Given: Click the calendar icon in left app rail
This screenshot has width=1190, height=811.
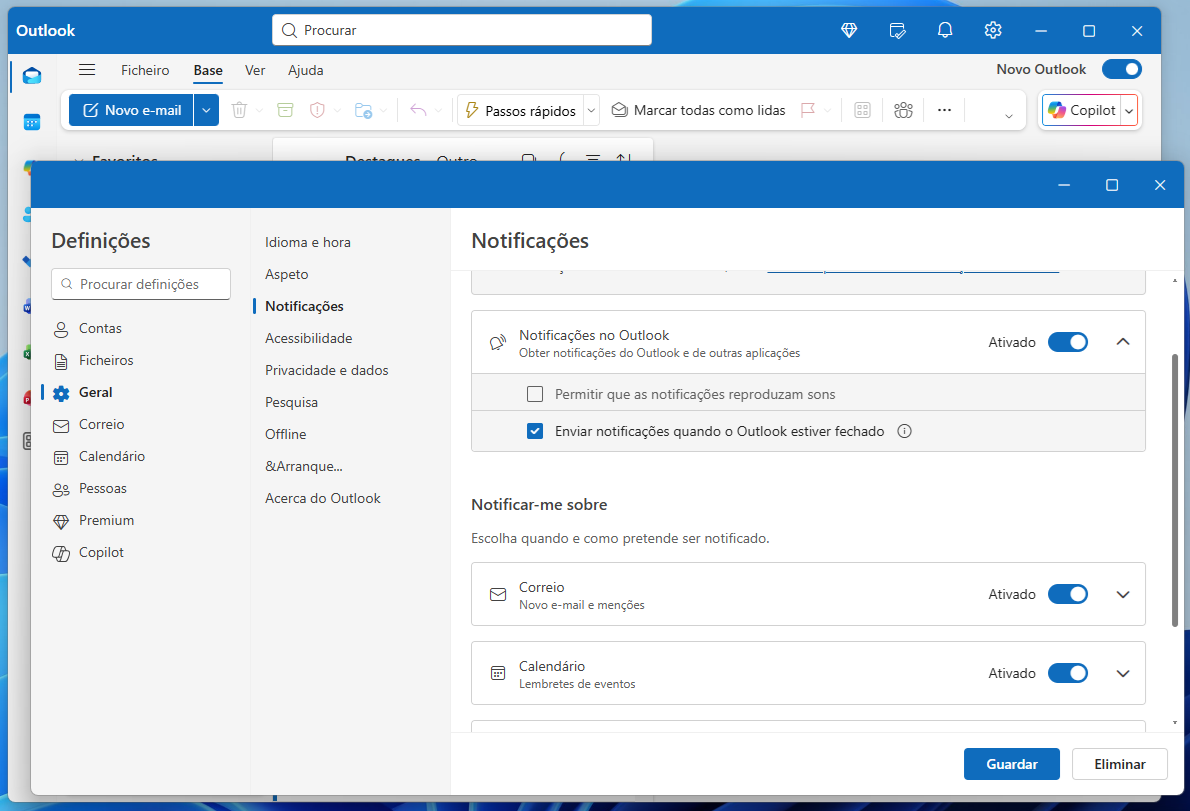Looking at the screenshot, I should point(32,122).
